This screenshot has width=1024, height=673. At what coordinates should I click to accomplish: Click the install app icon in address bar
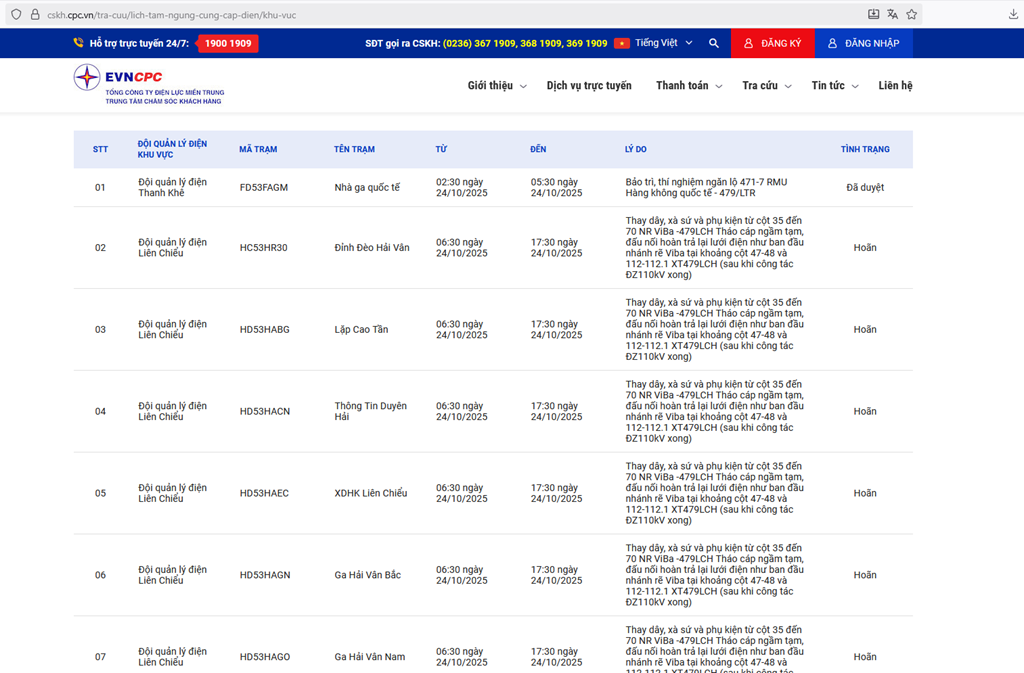[873, 15]
